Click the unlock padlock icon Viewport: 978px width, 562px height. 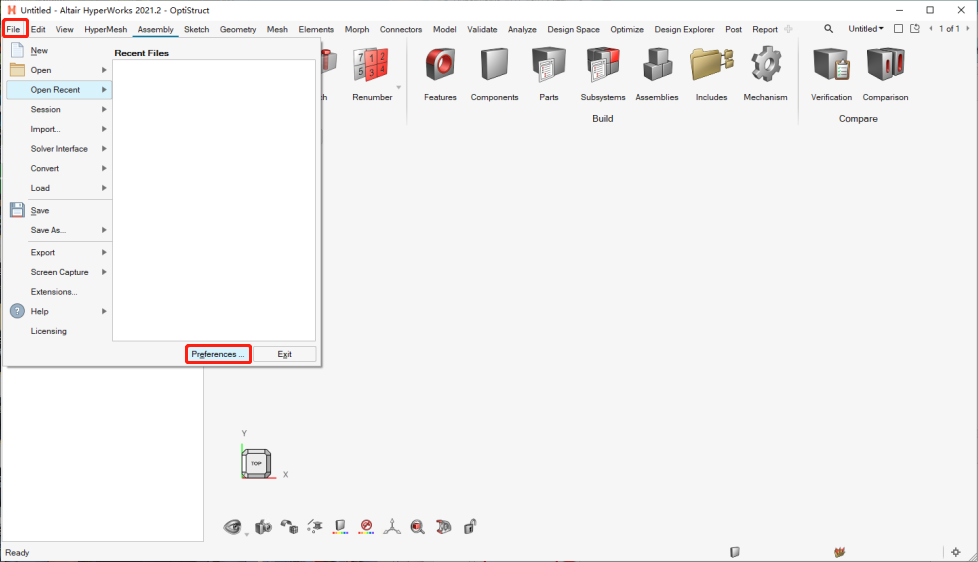[x=470, y=527]
